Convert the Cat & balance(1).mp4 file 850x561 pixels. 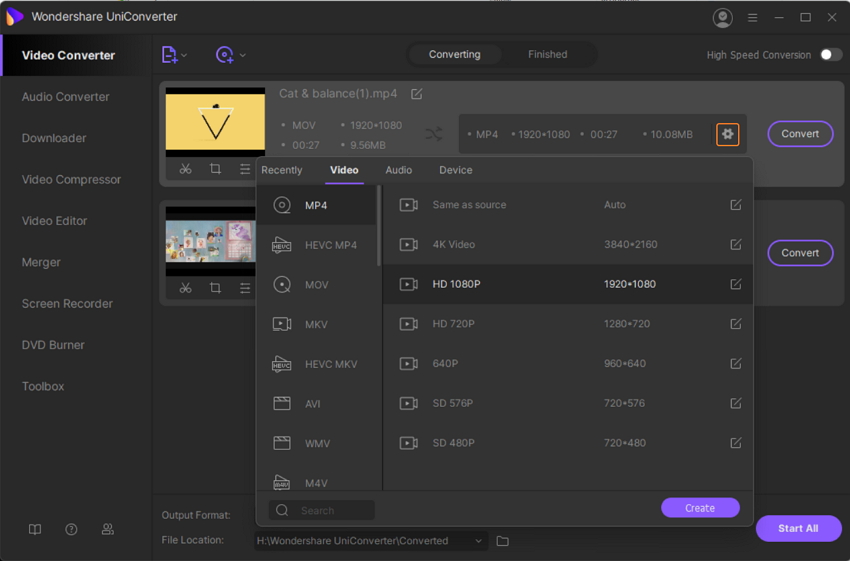click(800, 134)
